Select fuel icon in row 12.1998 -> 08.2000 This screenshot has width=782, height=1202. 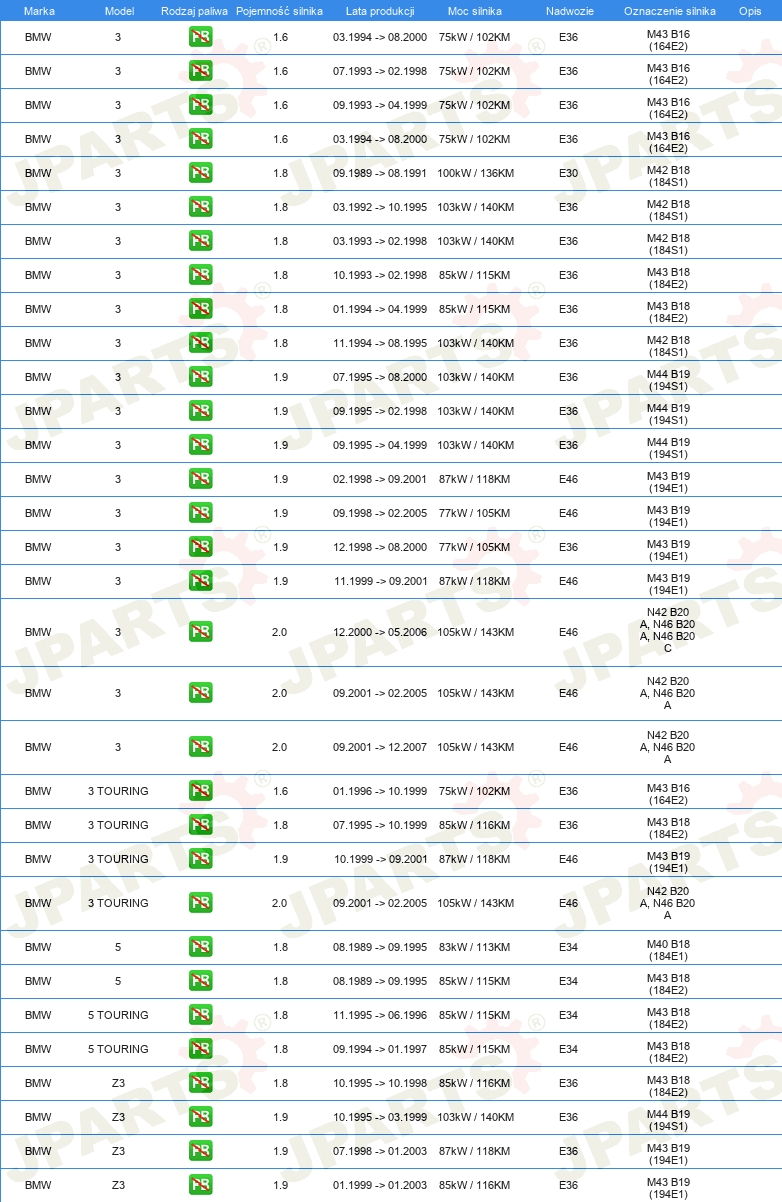point(200,548)
